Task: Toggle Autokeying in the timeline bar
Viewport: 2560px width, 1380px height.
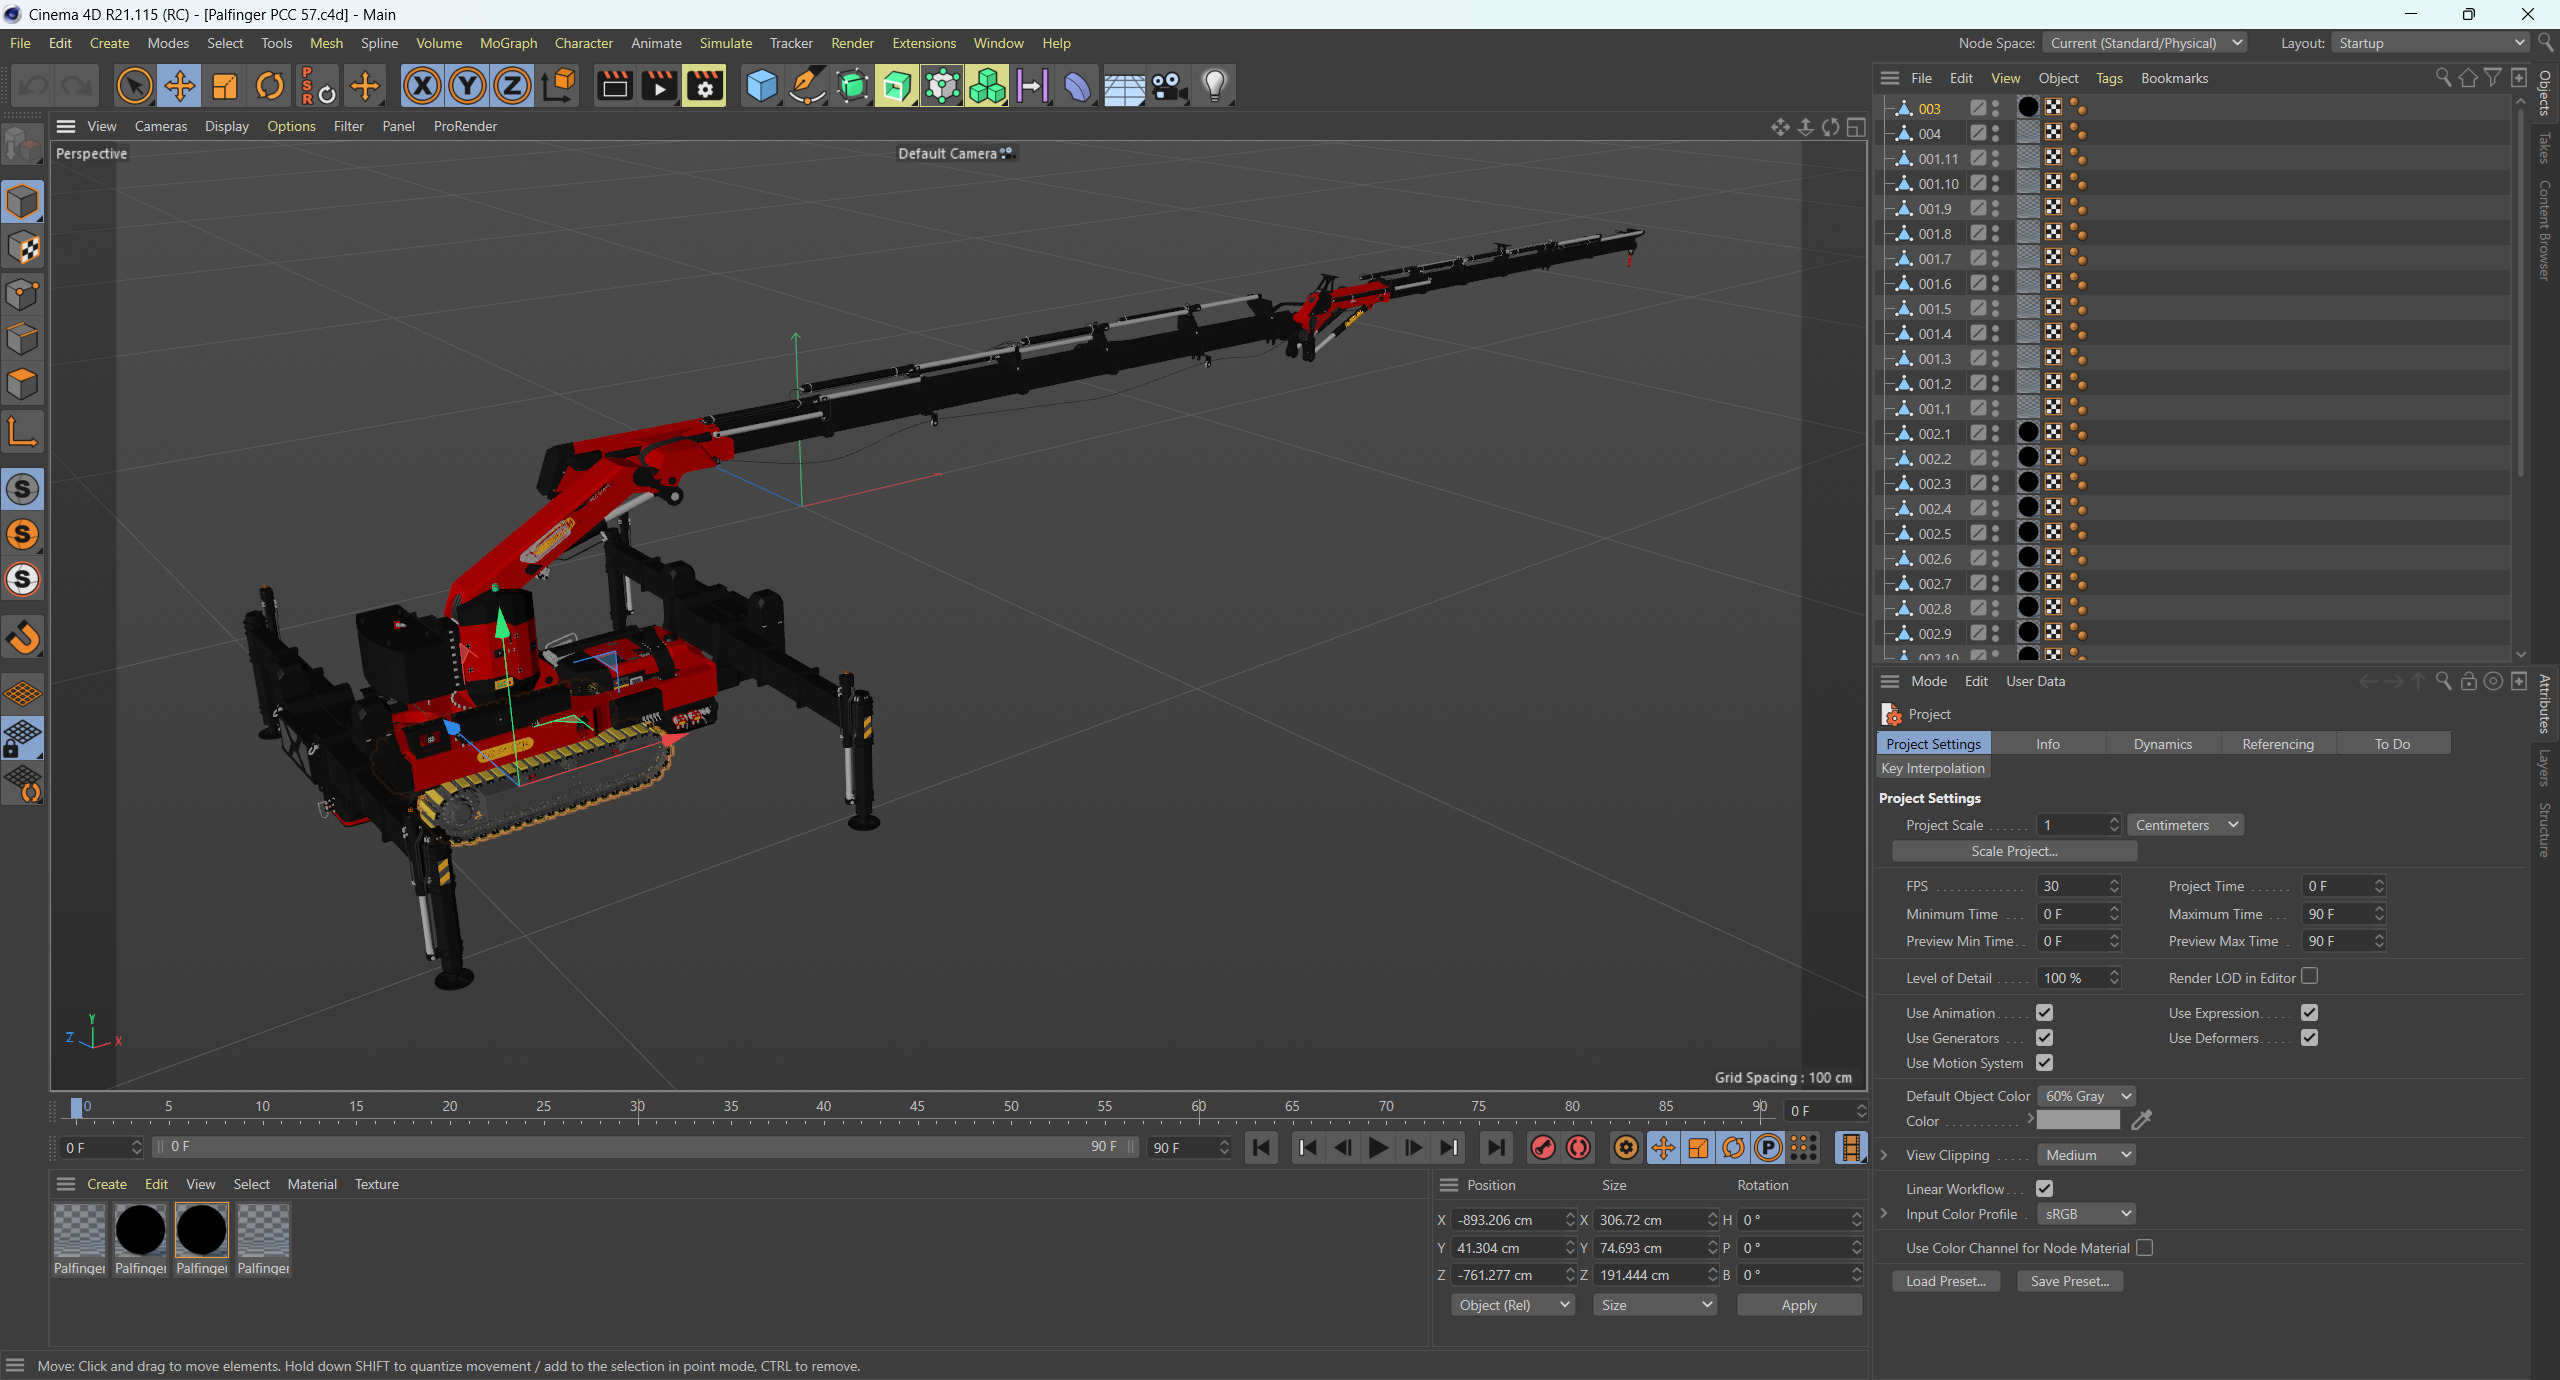Action: pyautogui.click(x=1579, y=1148)
